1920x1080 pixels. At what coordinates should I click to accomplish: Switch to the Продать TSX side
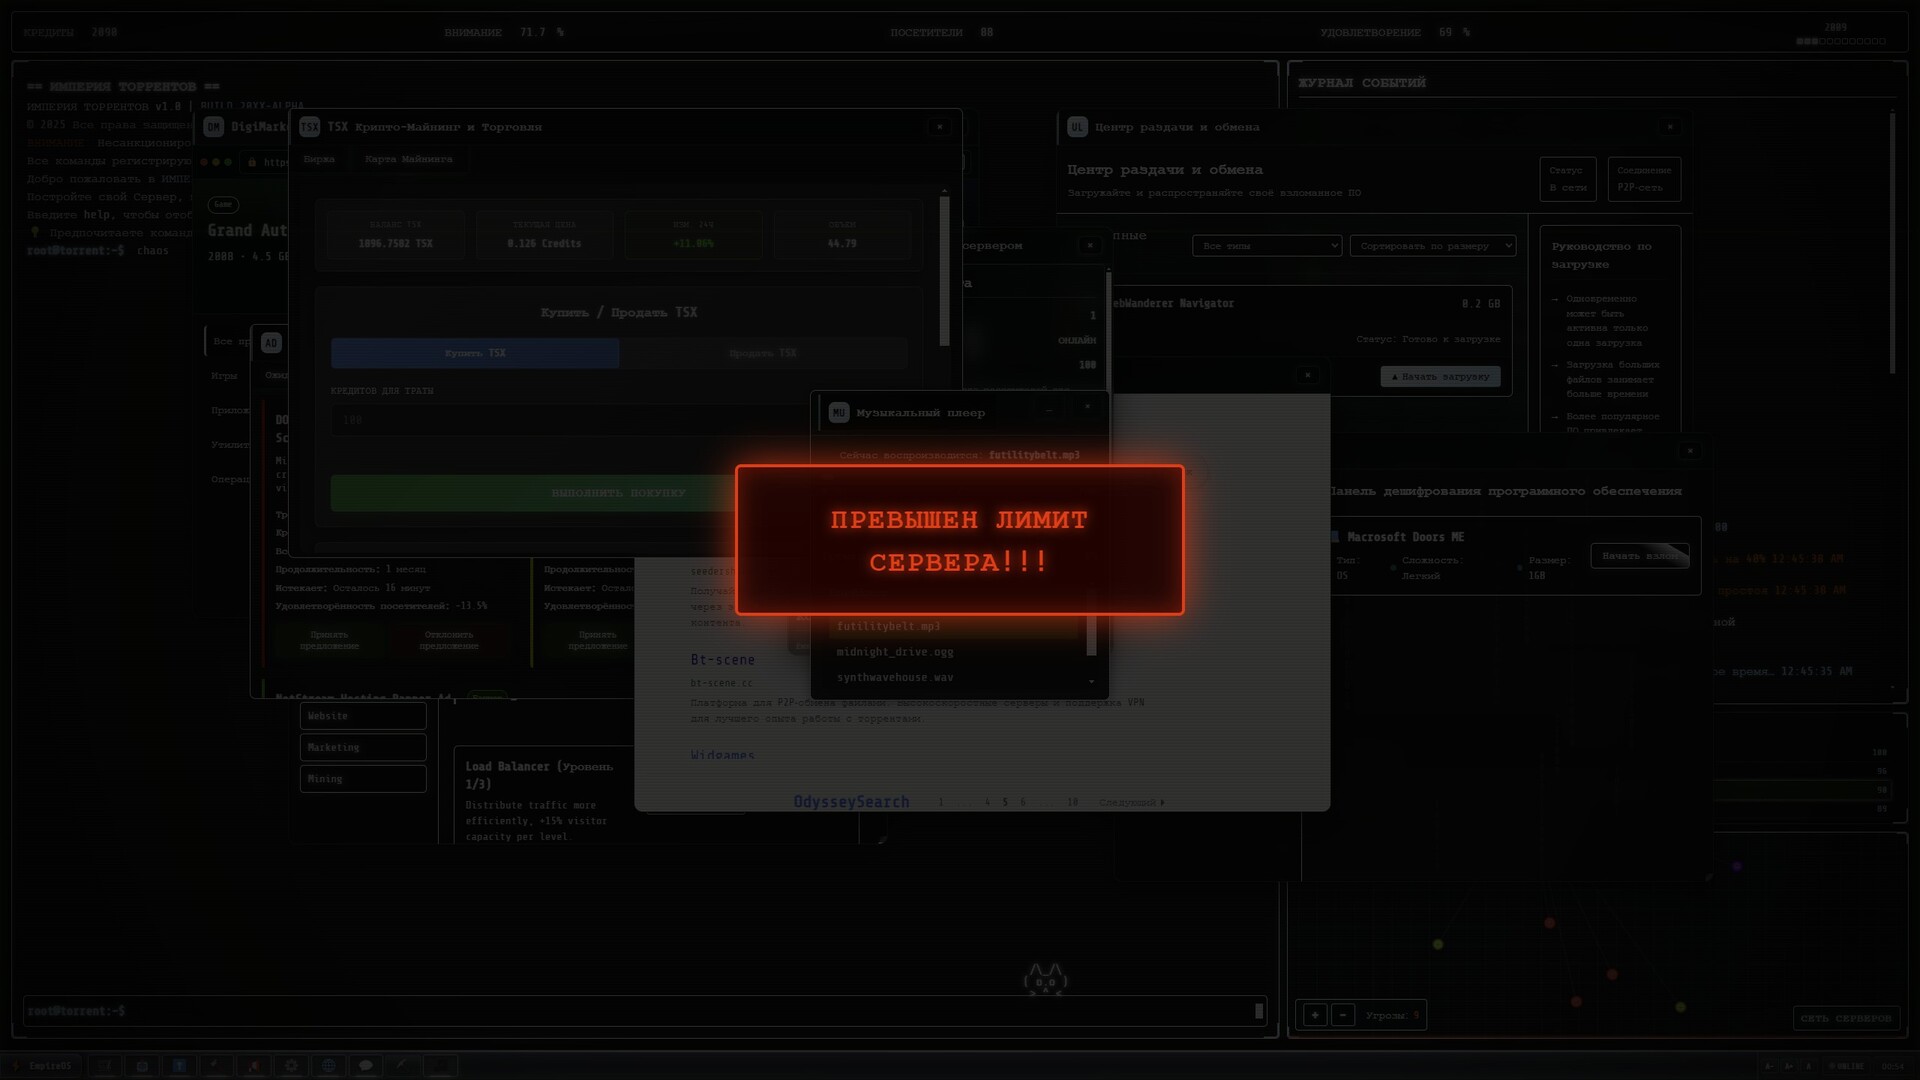[x=763, y=353]
